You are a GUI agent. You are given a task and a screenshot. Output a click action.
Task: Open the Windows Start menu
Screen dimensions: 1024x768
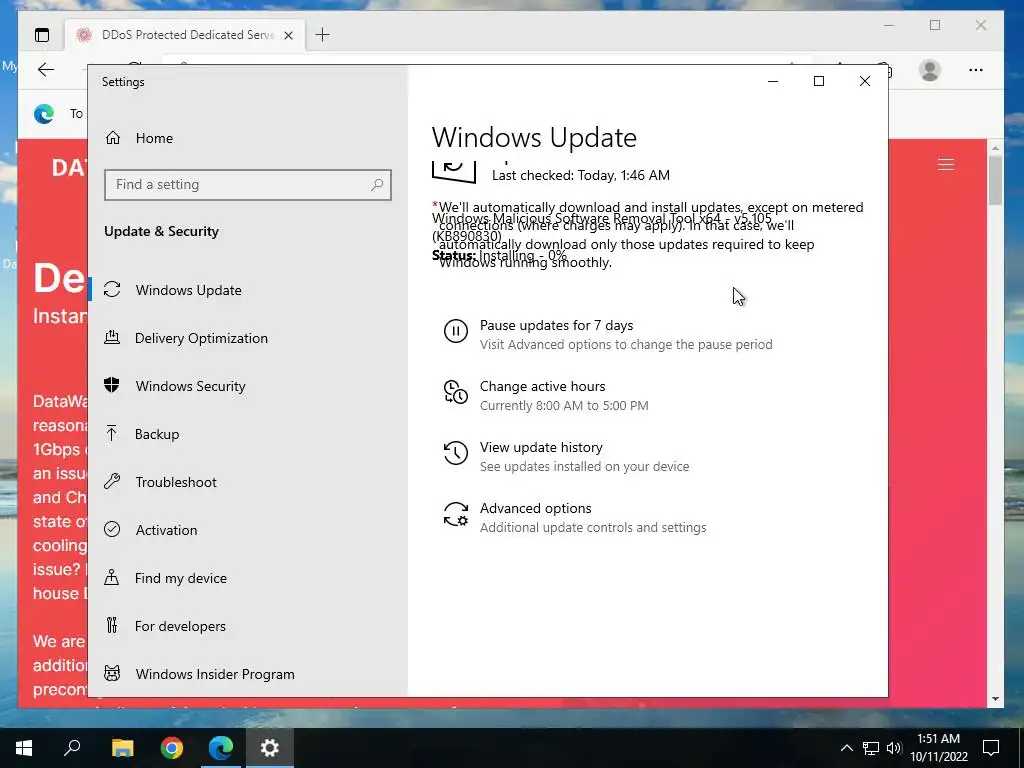[24, 748]
